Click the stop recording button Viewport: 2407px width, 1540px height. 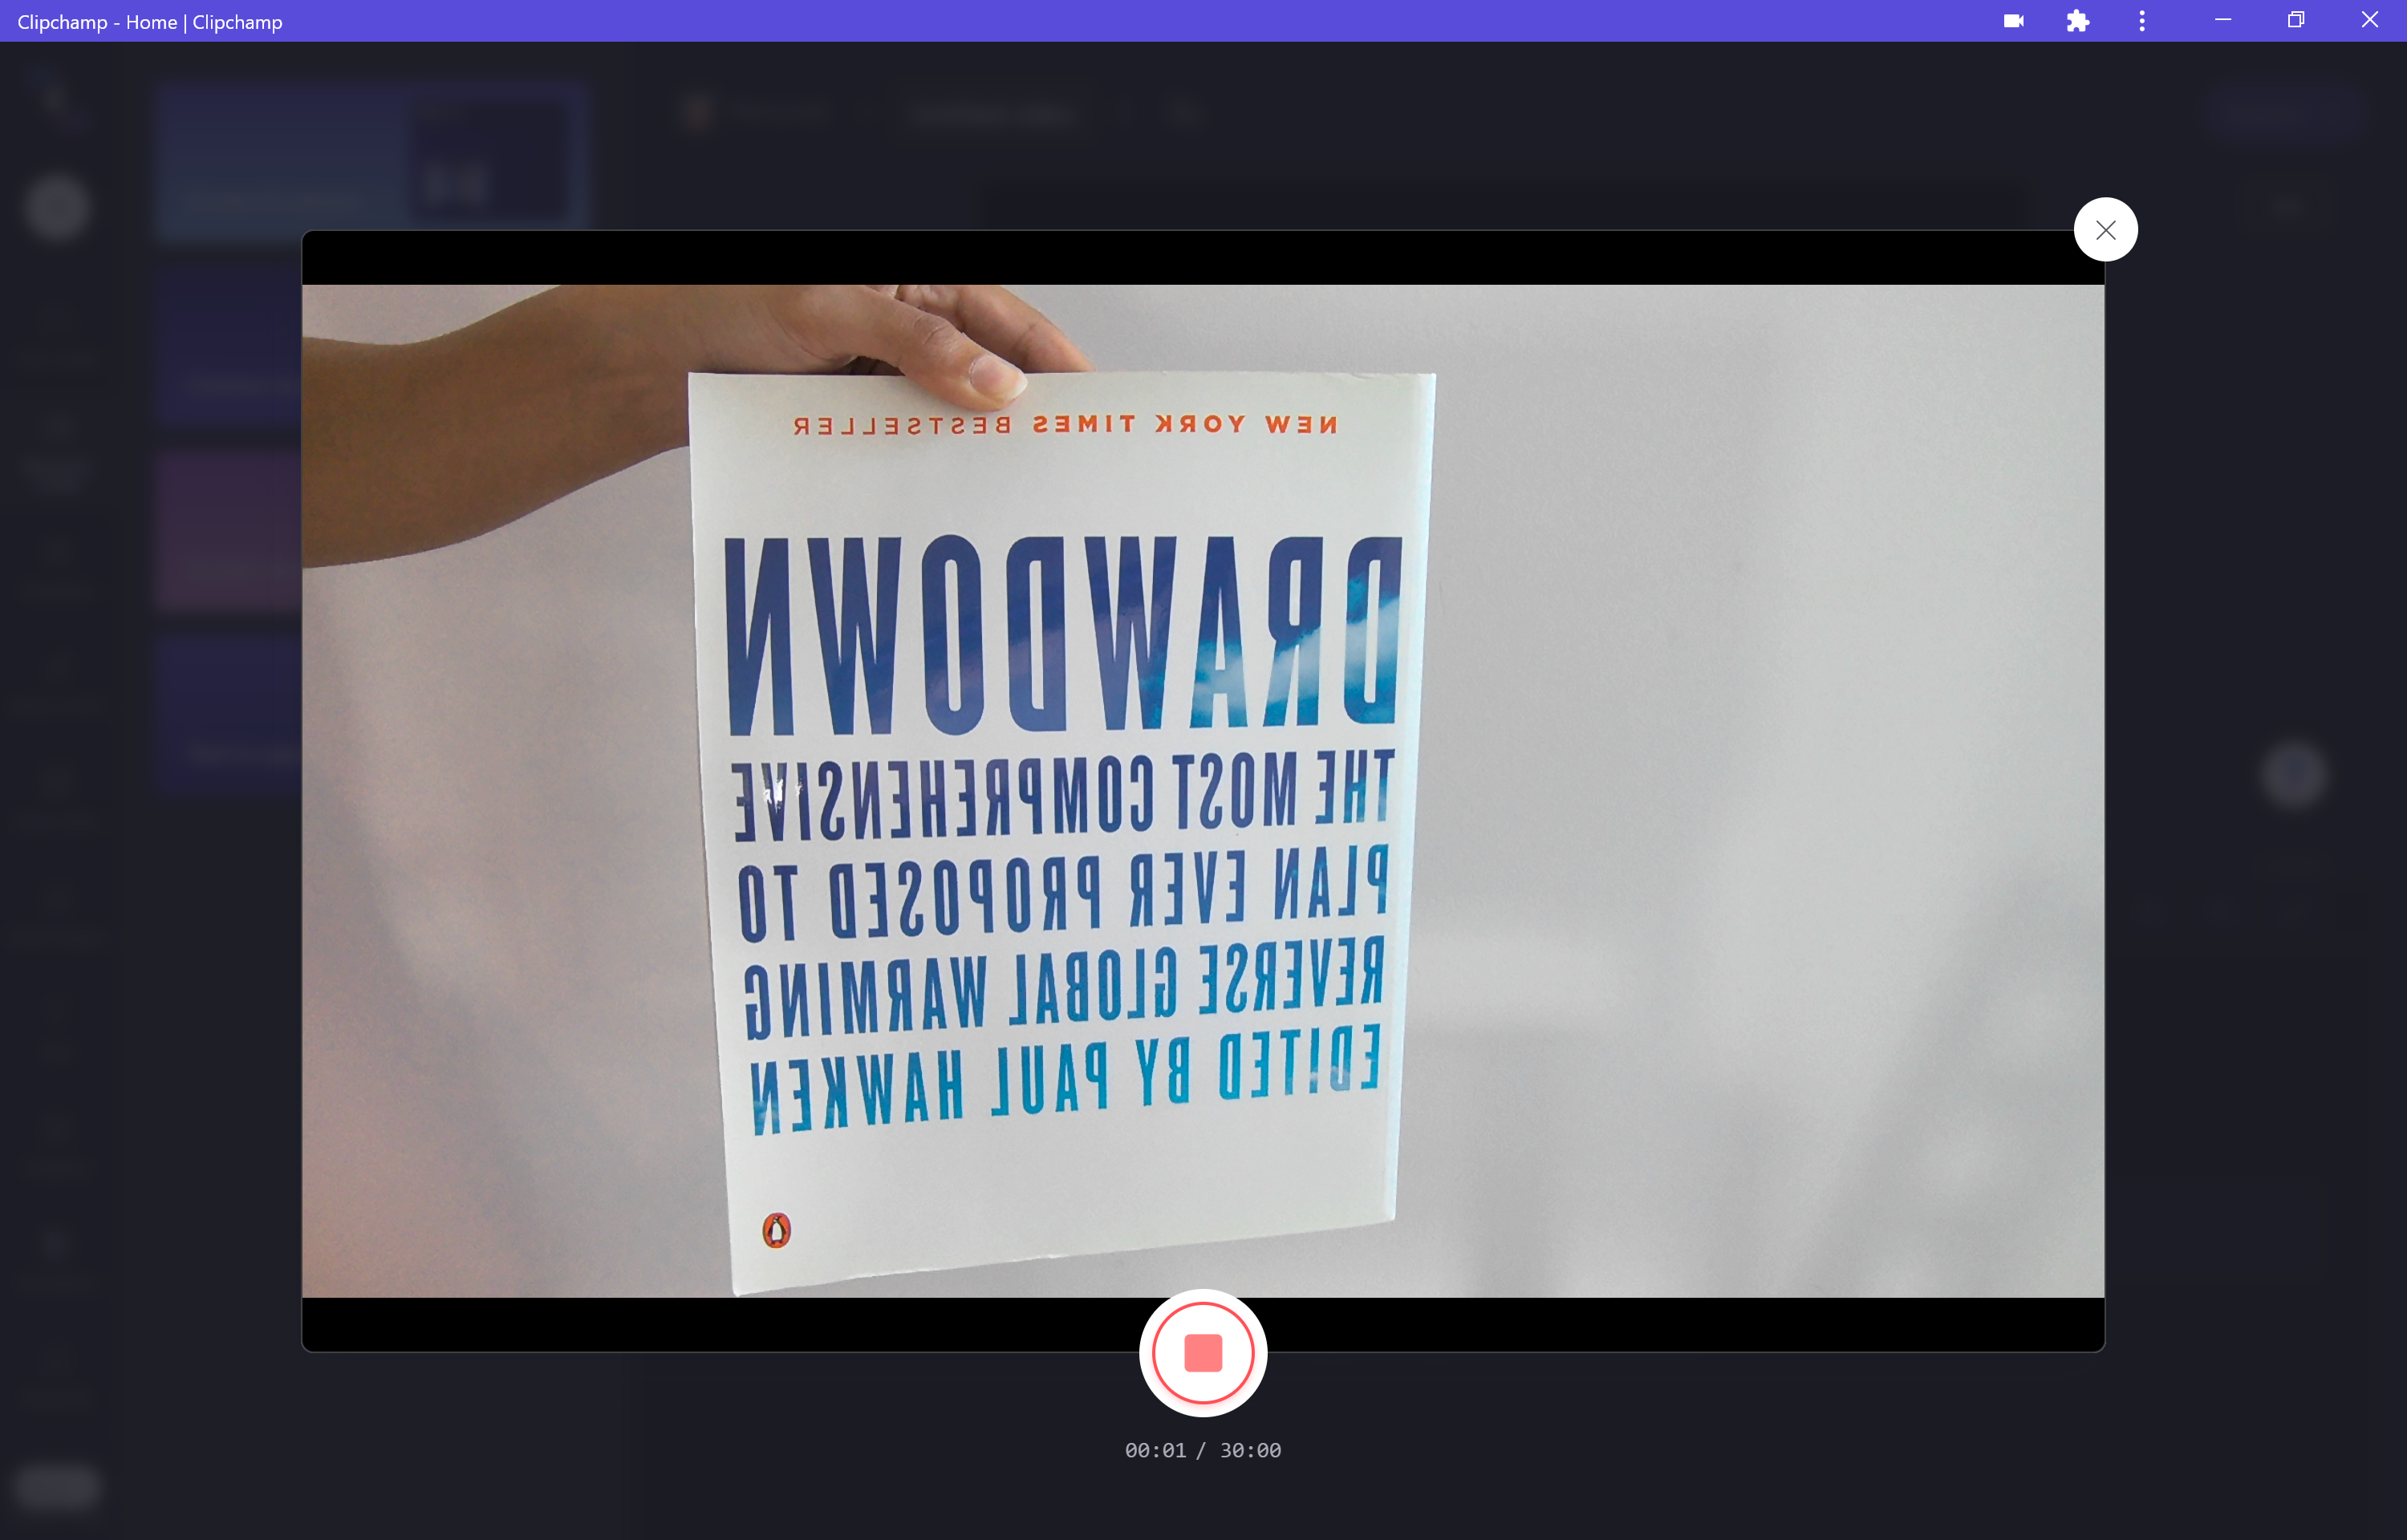click(1203, 1351)
